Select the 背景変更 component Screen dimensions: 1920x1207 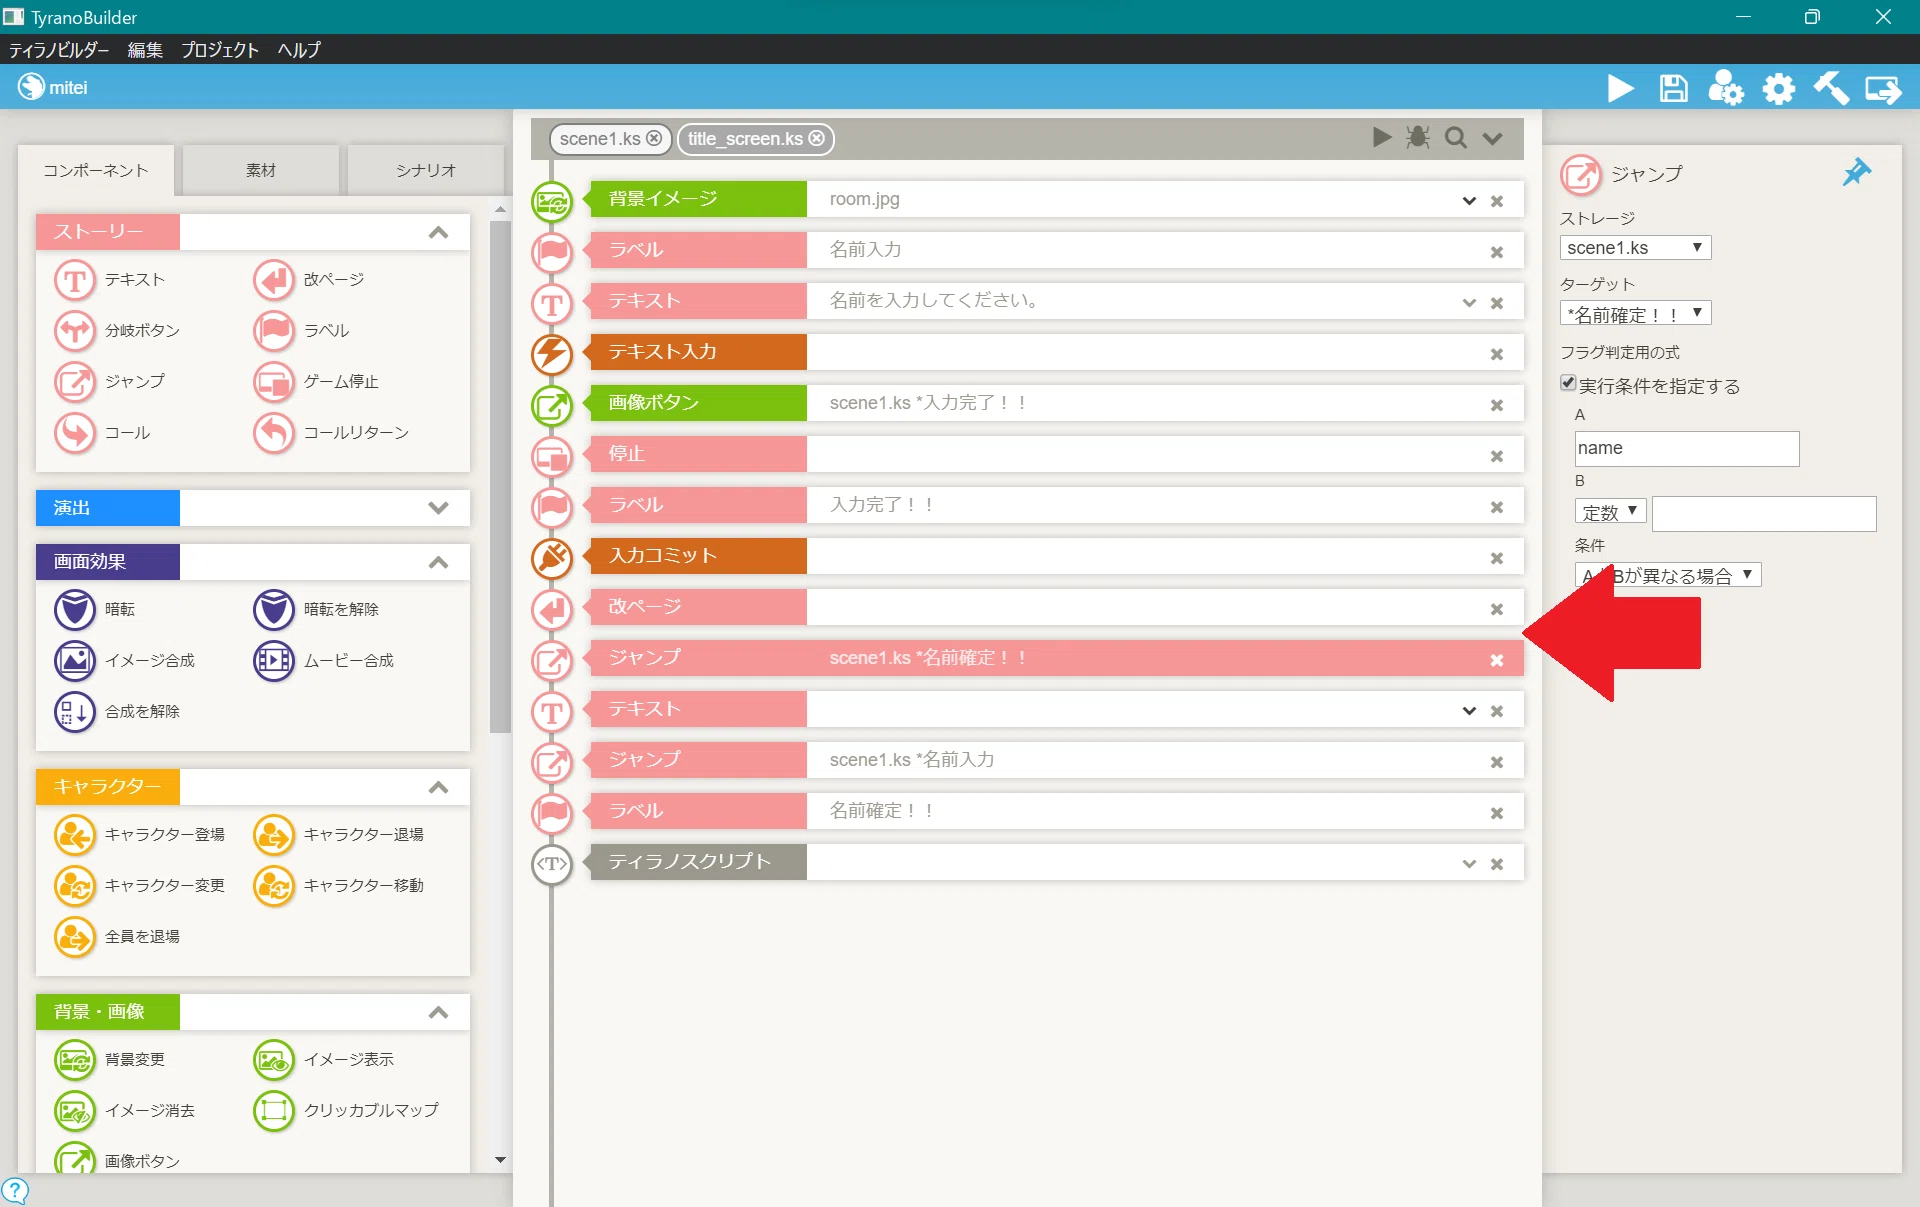(110, 1060)
